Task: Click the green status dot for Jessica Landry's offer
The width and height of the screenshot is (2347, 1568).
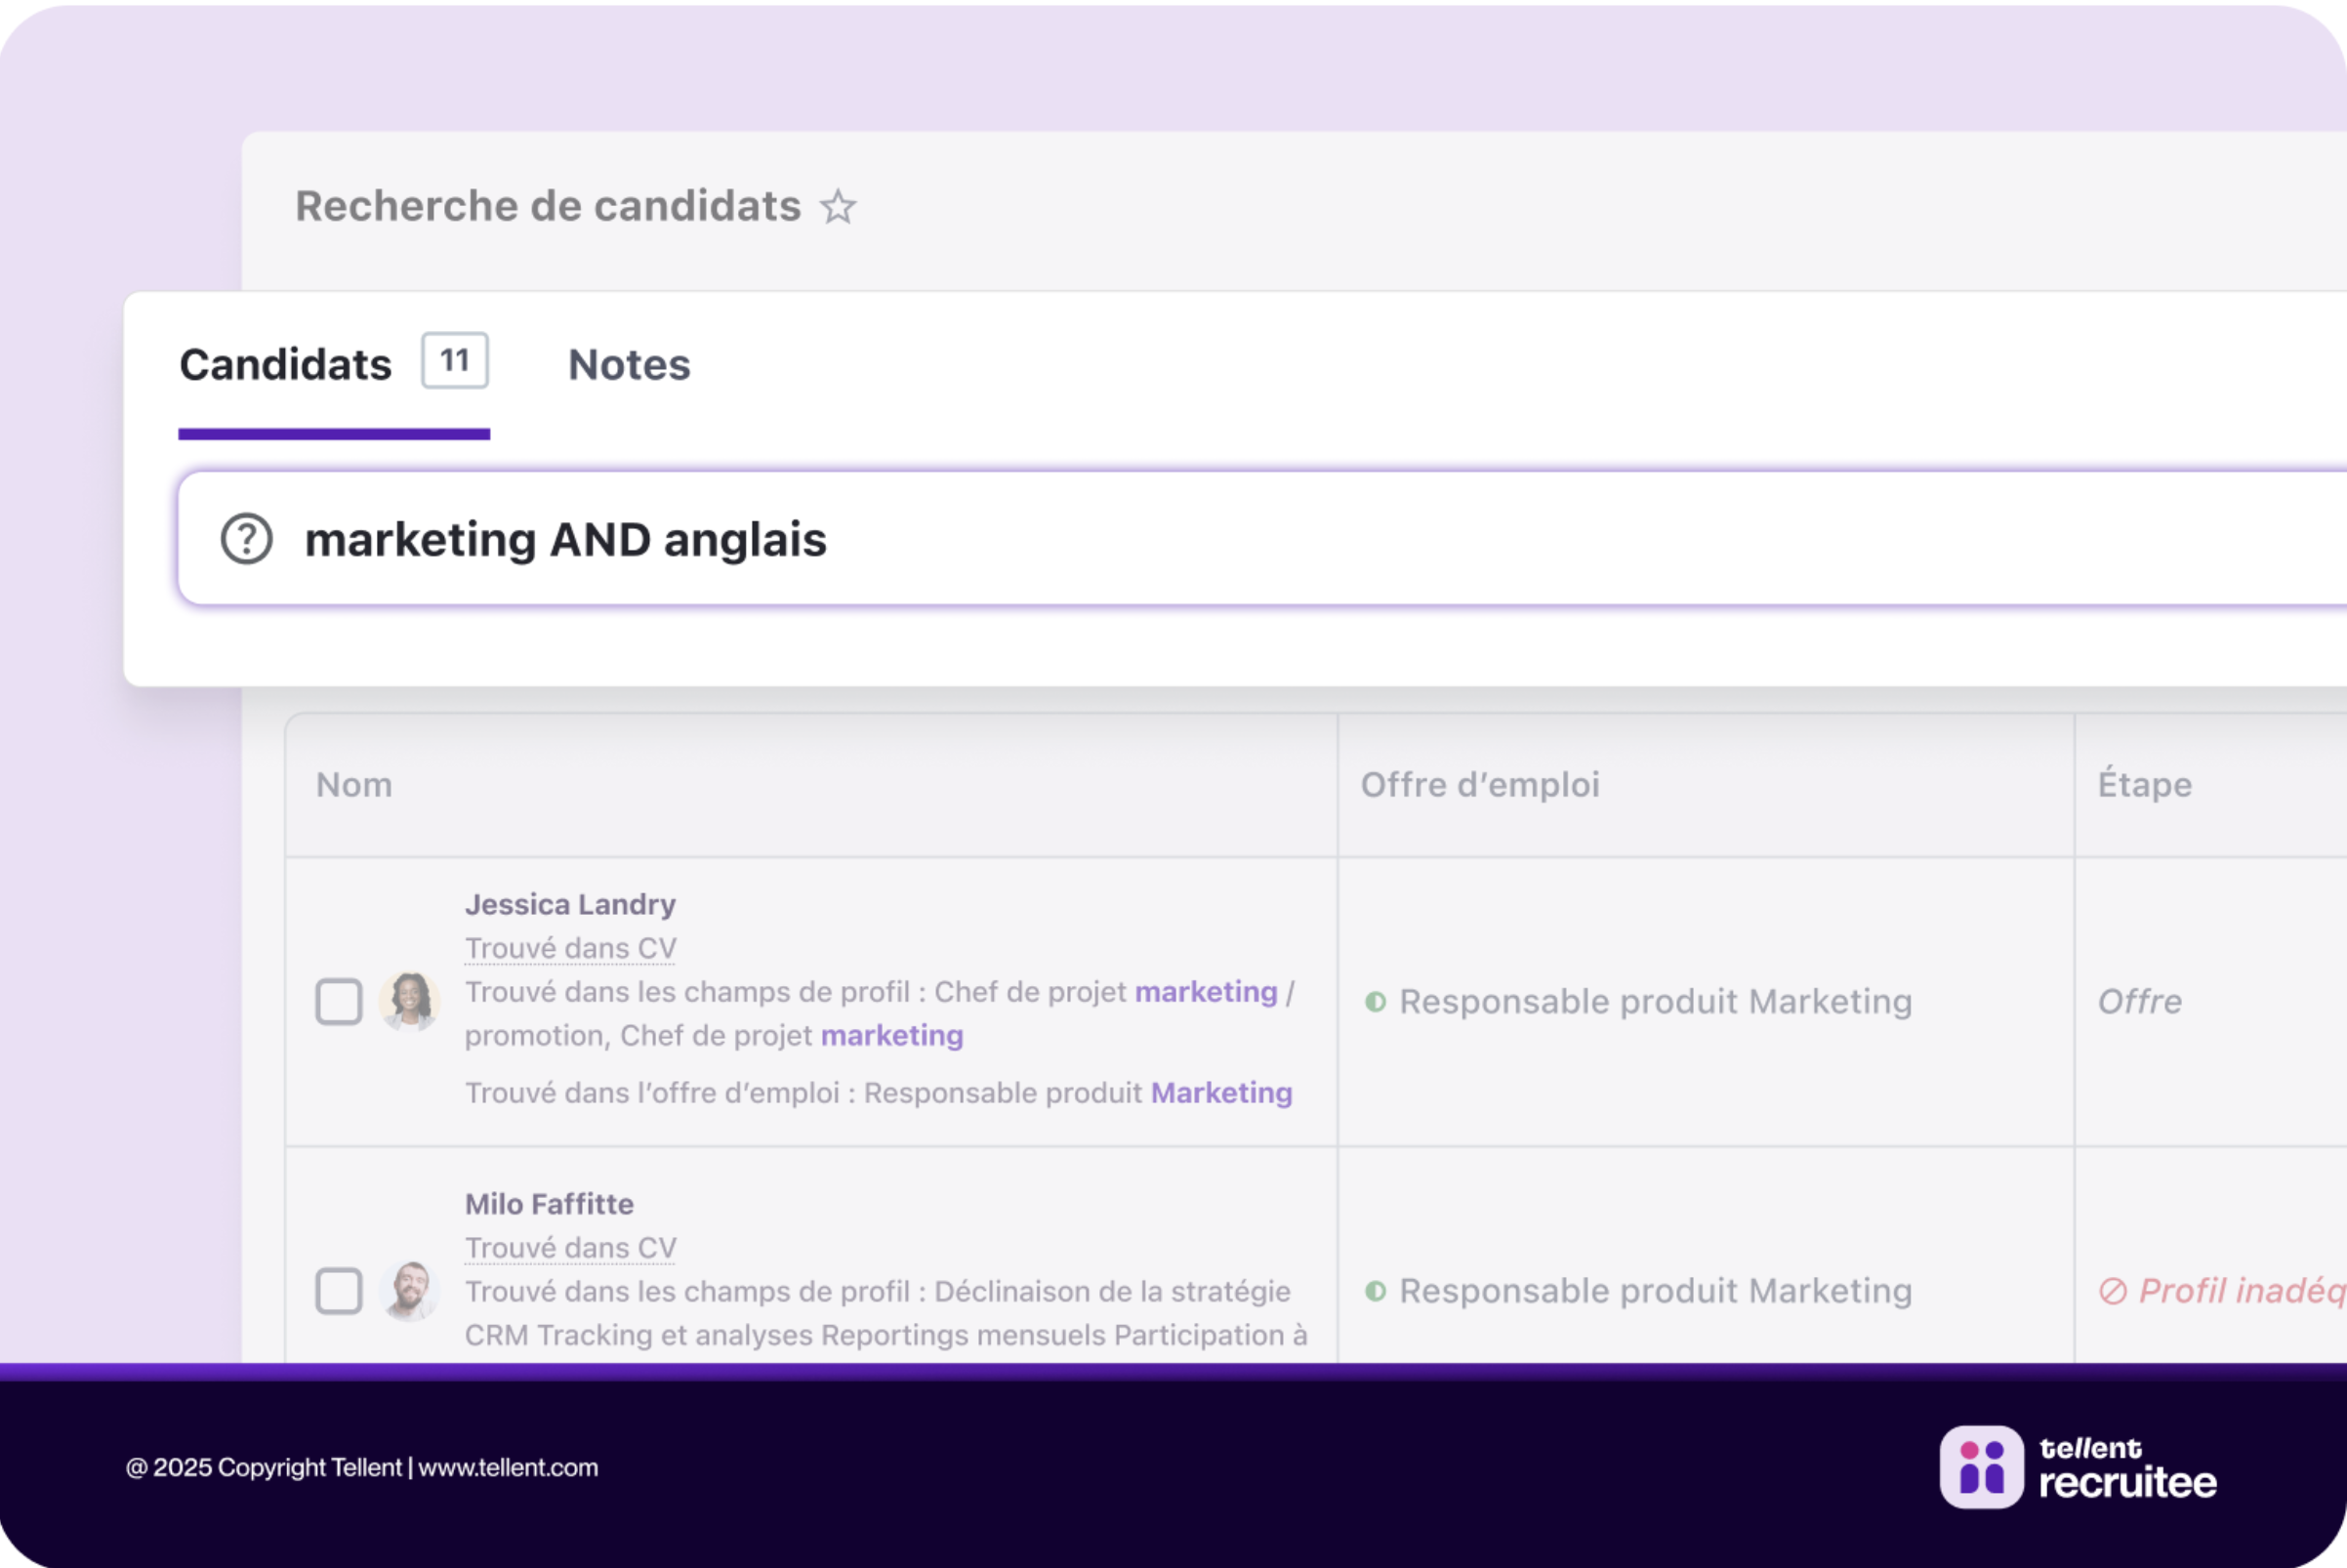Action: 1375,1002
